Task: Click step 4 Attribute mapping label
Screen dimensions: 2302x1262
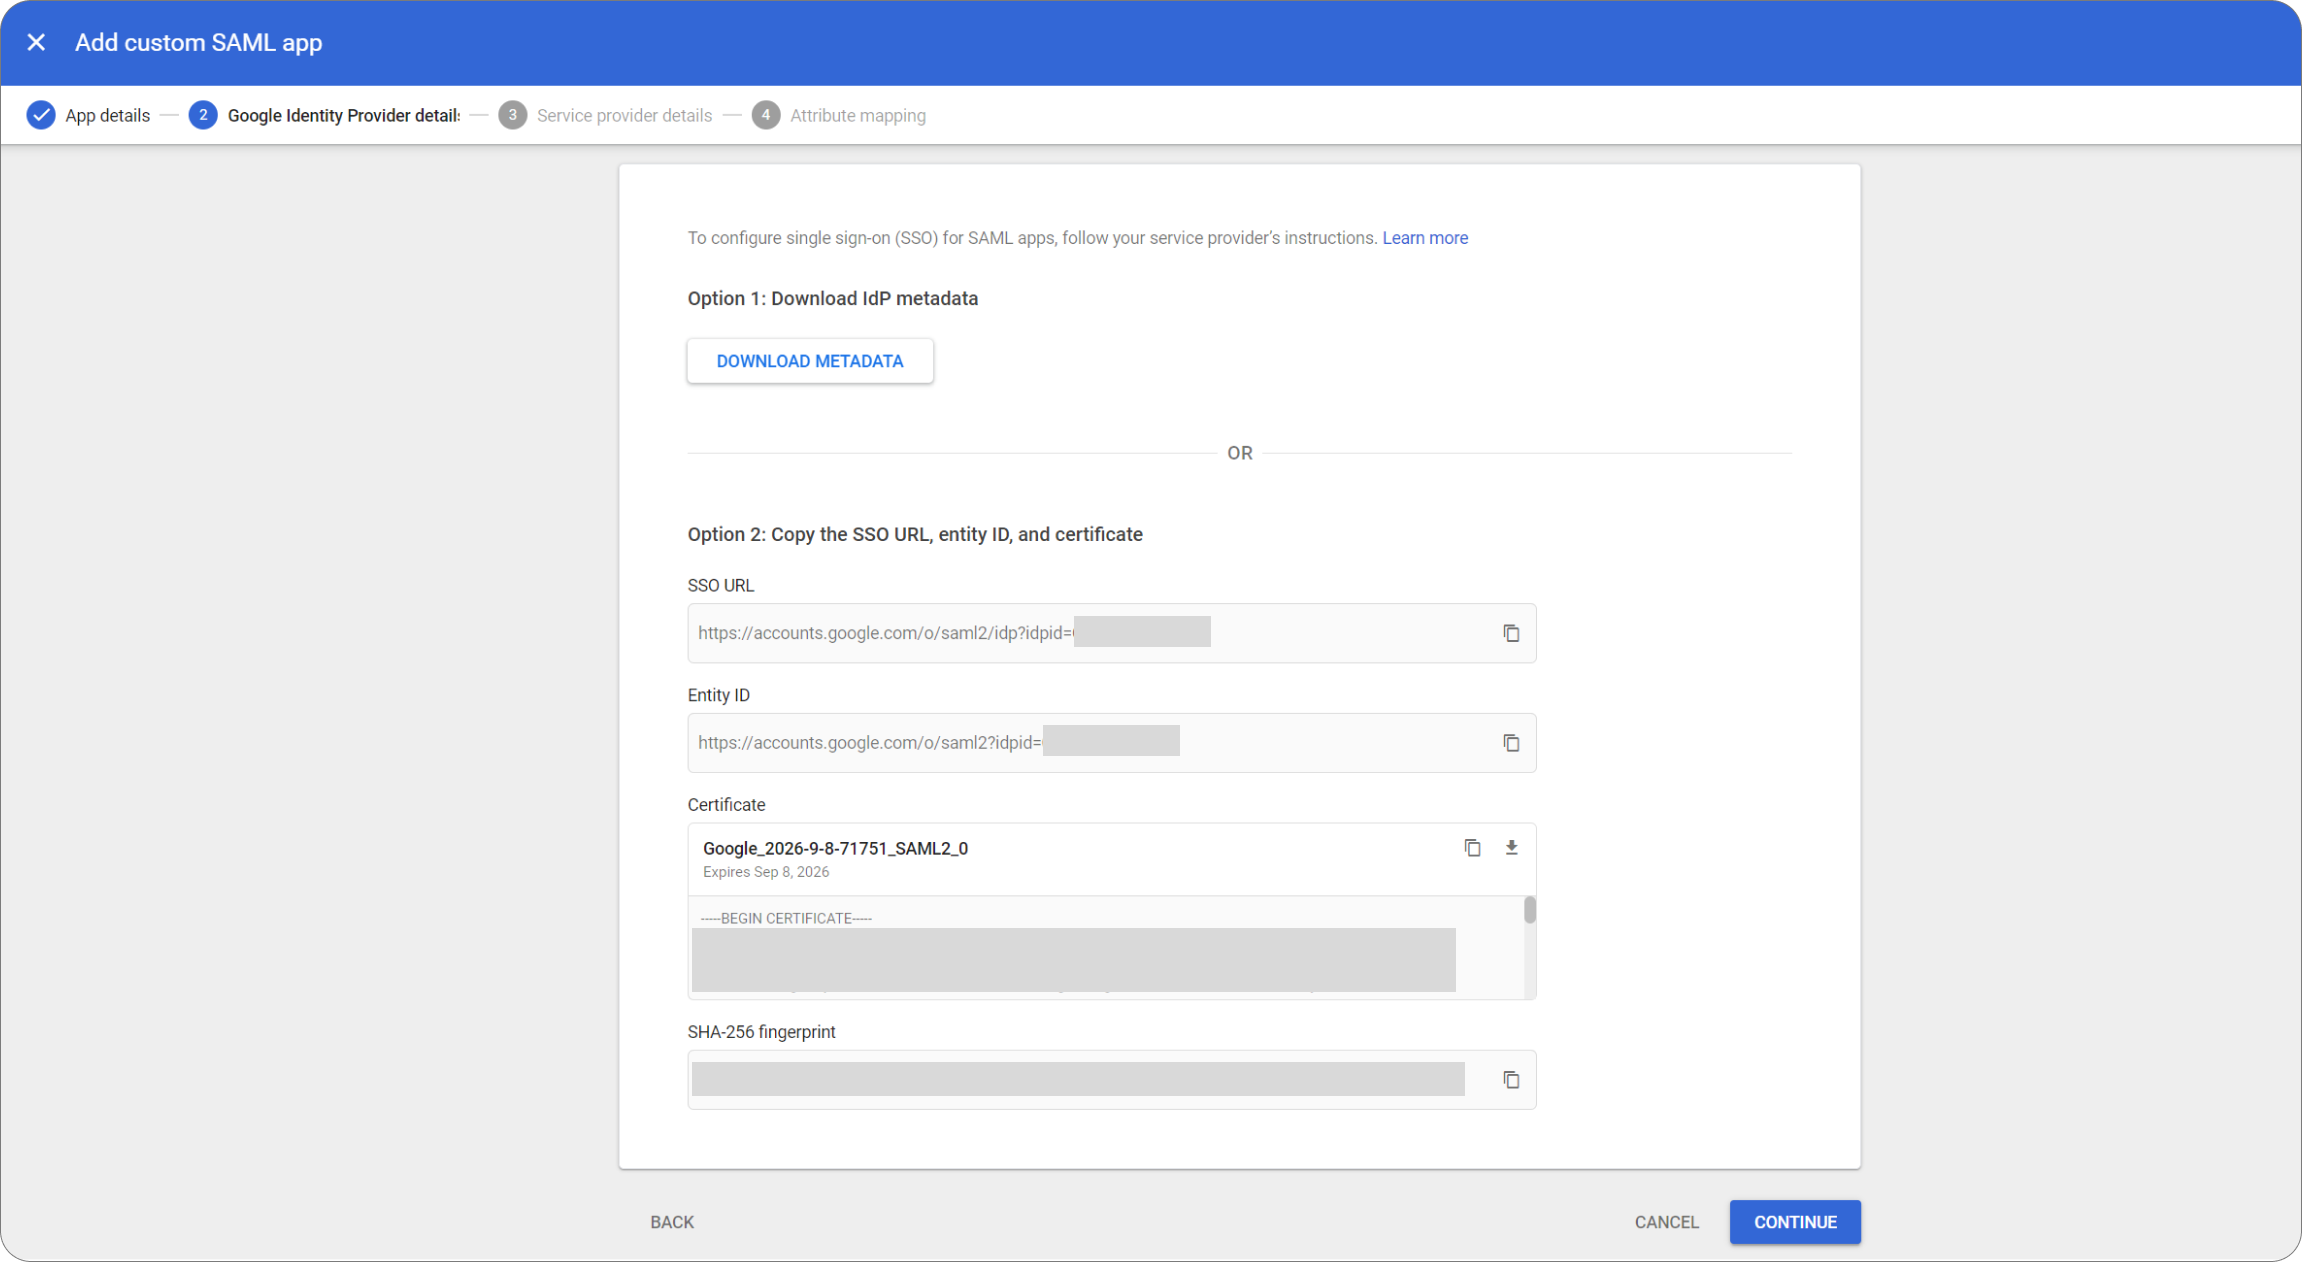Action: 859,115
